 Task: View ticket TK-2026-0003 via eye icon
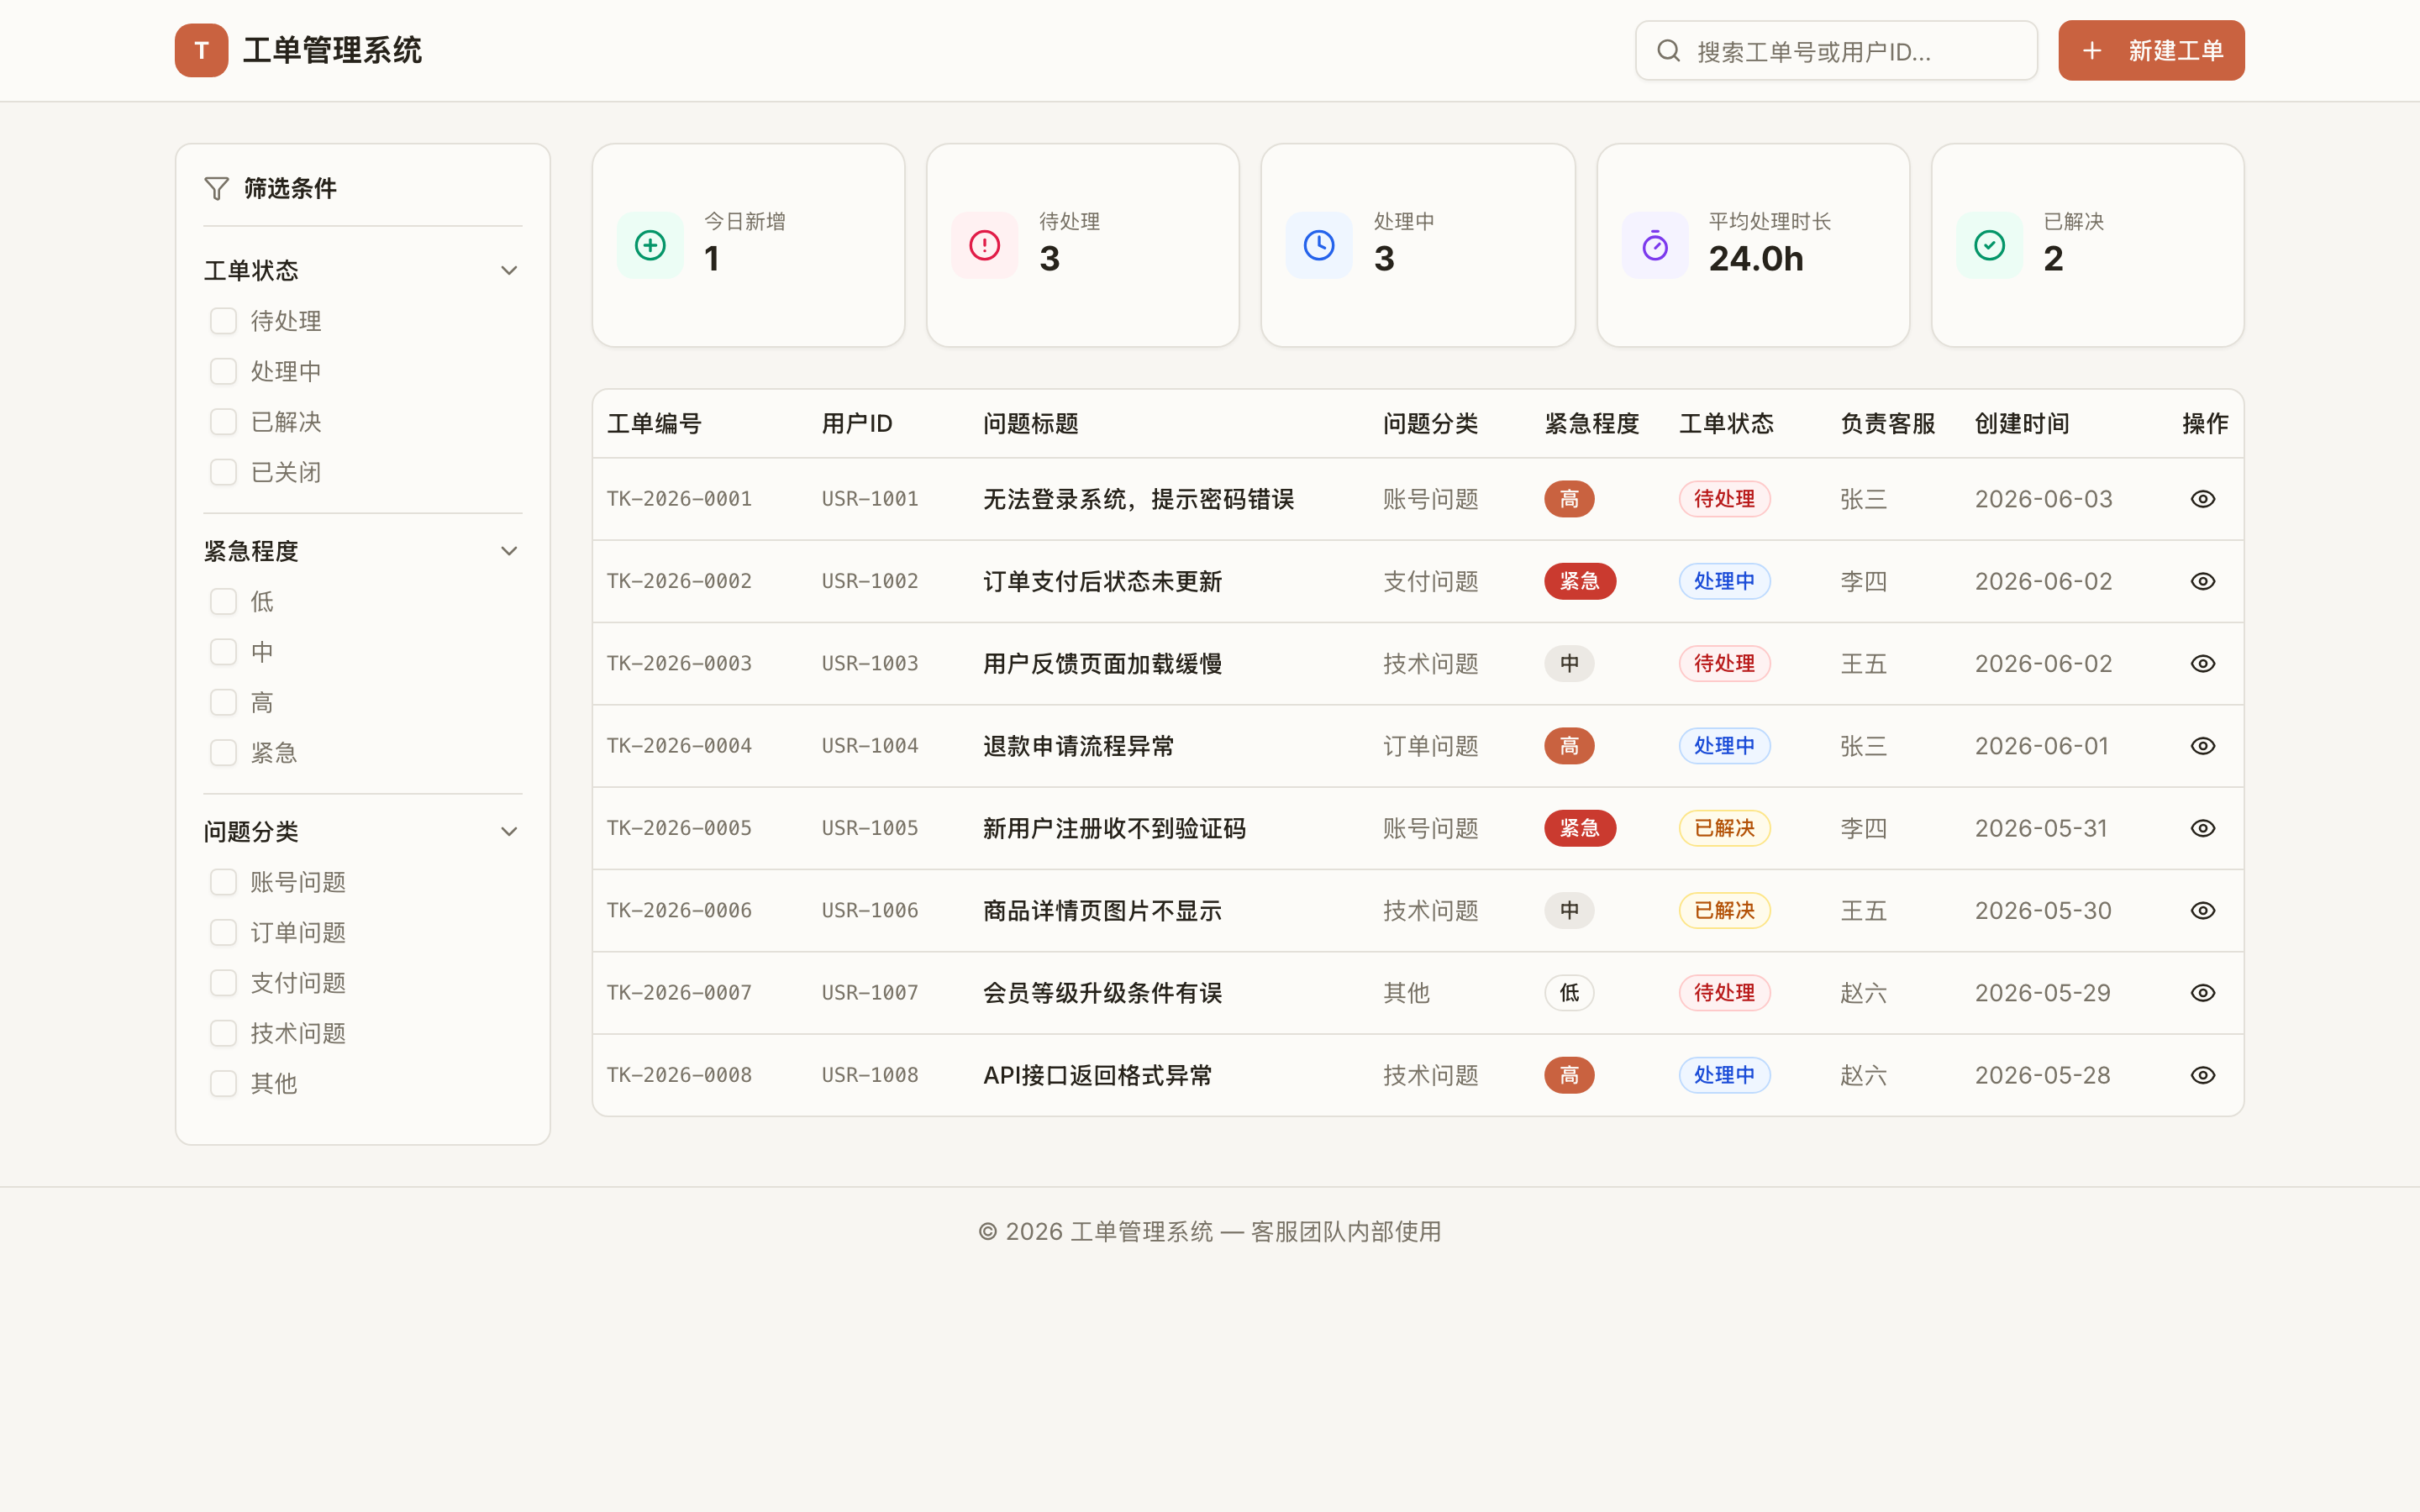pos(2203,664)
